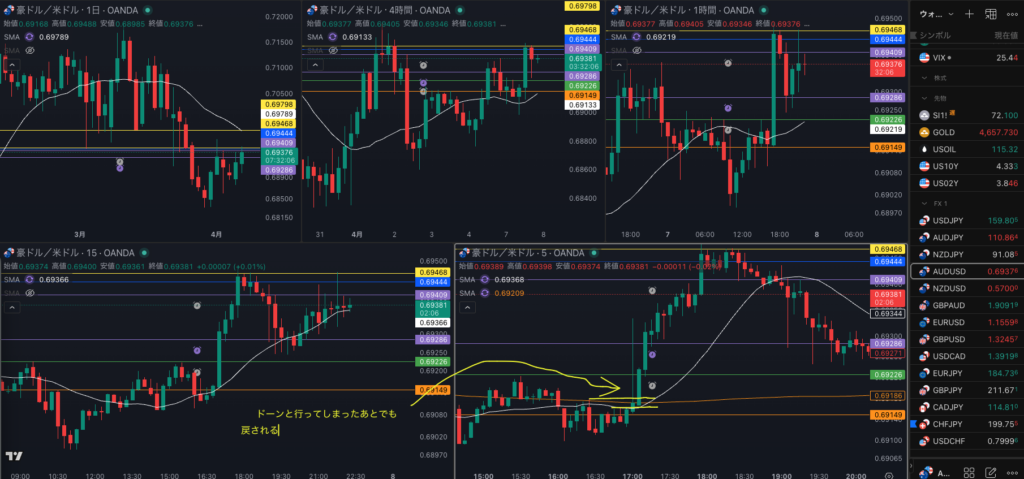Open the watchlist advanced view table icon
Viewport: 1024px width, 479px height.
coord(991,14)
